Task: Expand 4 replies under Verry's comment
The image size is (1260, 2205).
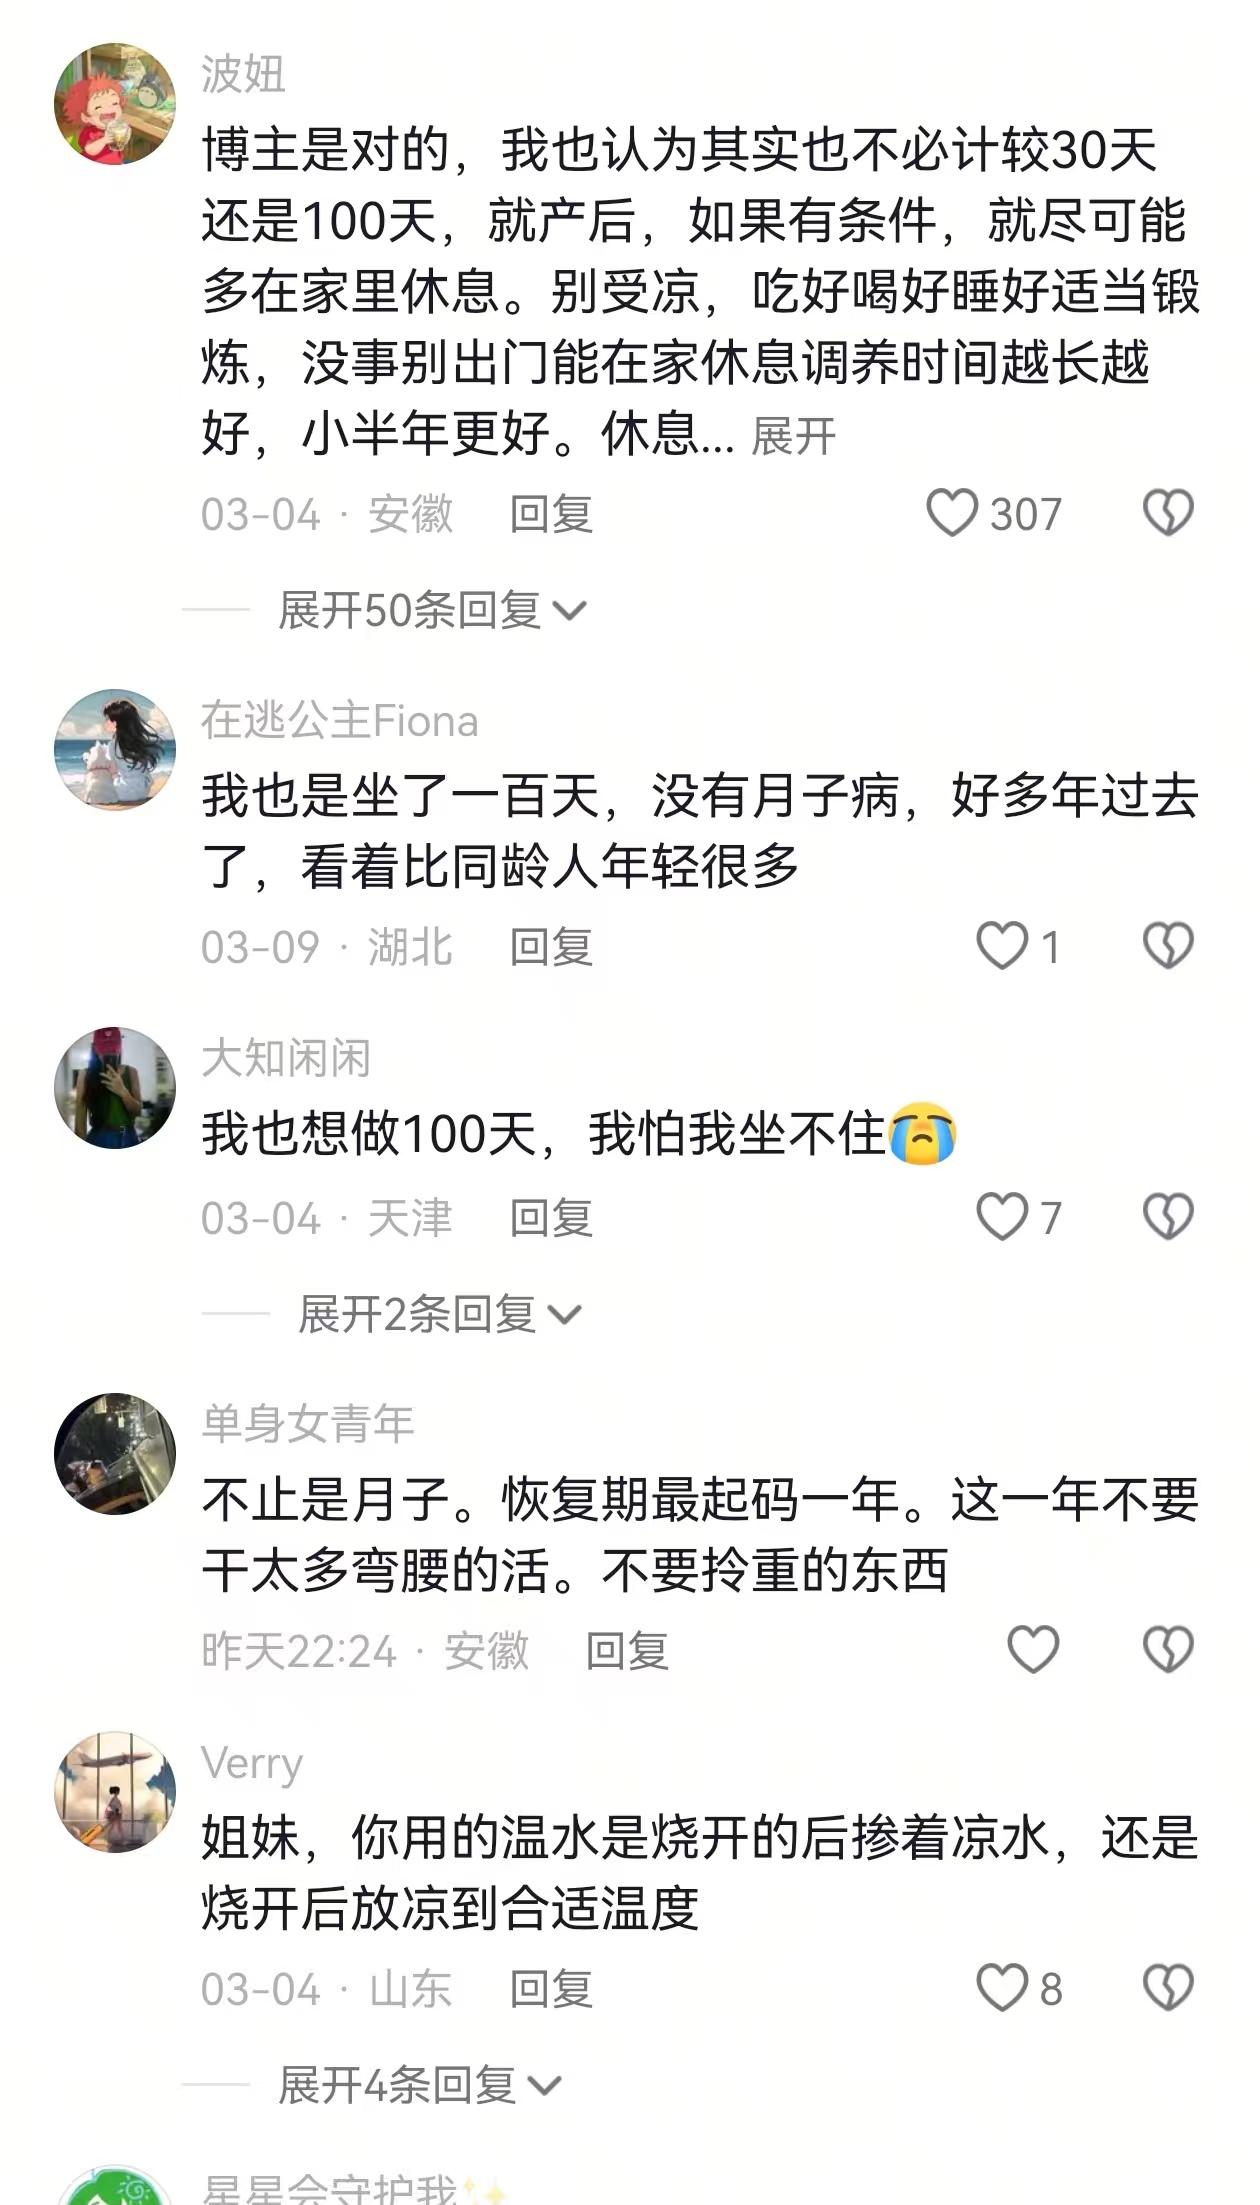Action: click(x=419, y=2085)
